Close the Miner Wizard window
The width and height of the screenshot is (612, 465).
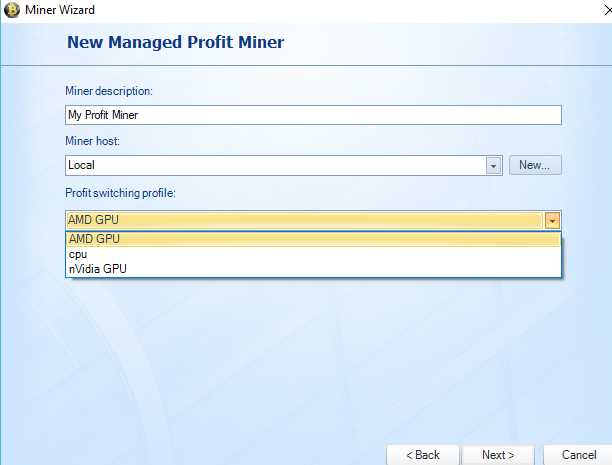click(608, 10)
